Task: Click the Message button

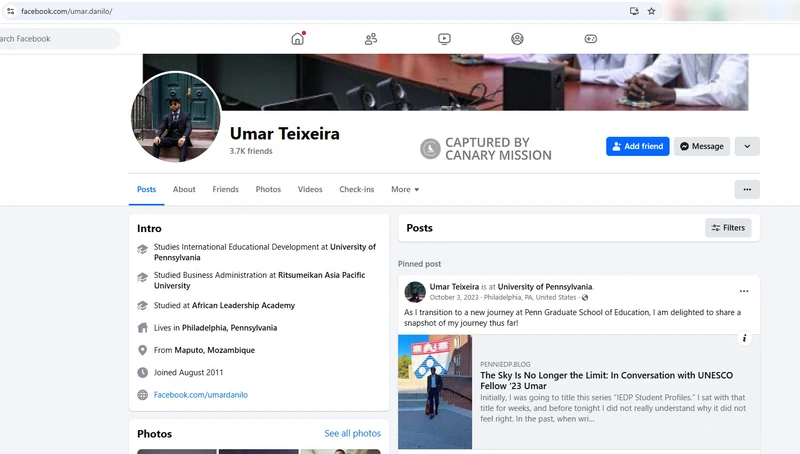Action: (702, 146)
